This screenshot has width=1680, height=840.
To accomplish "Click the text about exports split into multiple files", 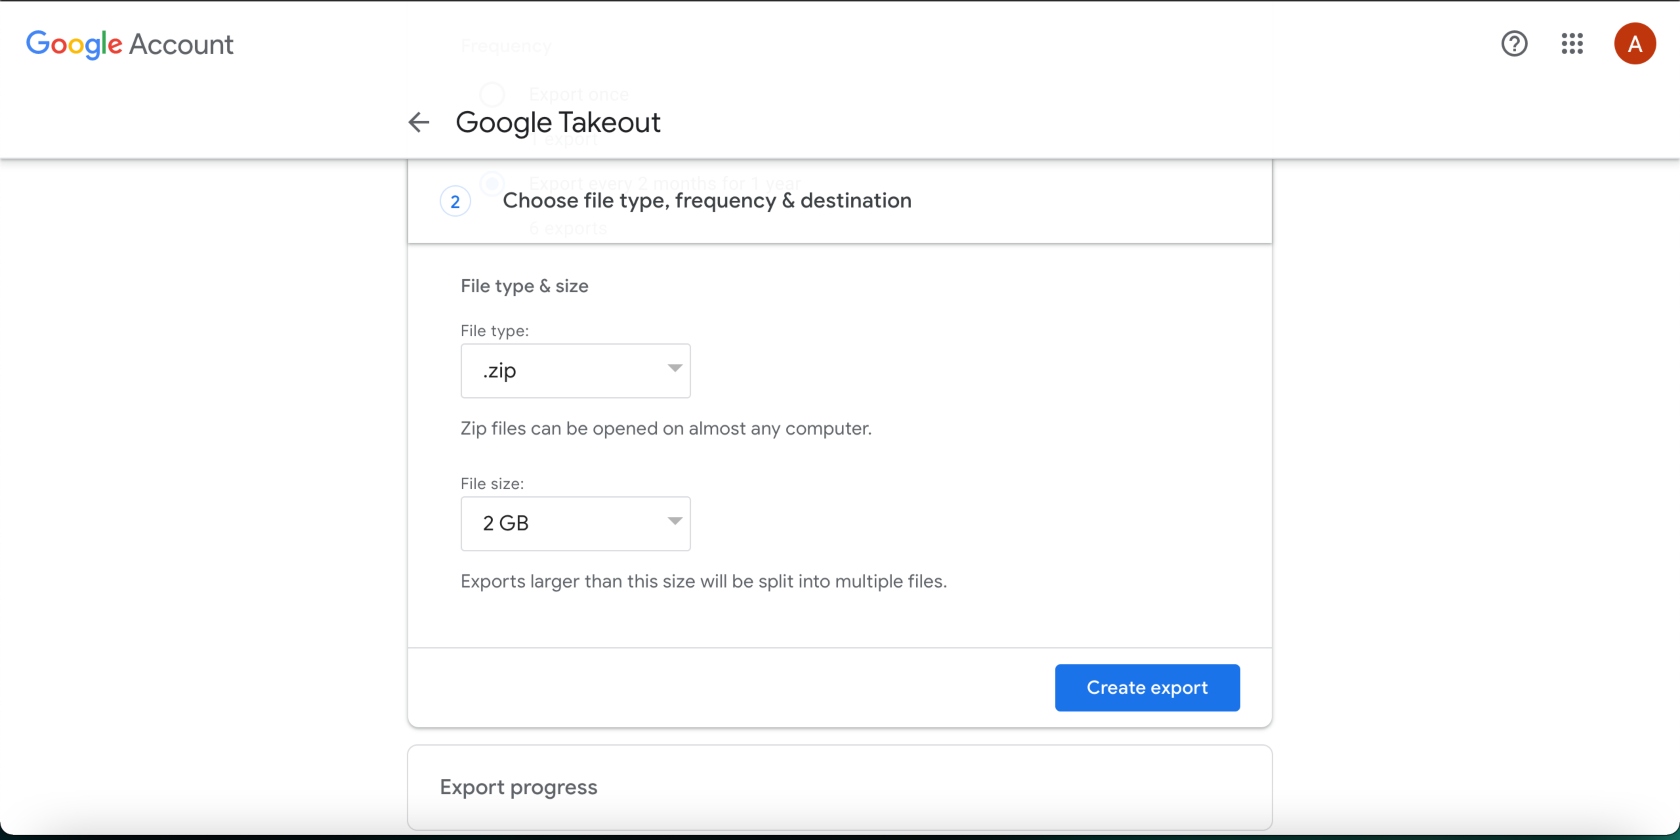I will pyautogui.click(x=703, y=582).
